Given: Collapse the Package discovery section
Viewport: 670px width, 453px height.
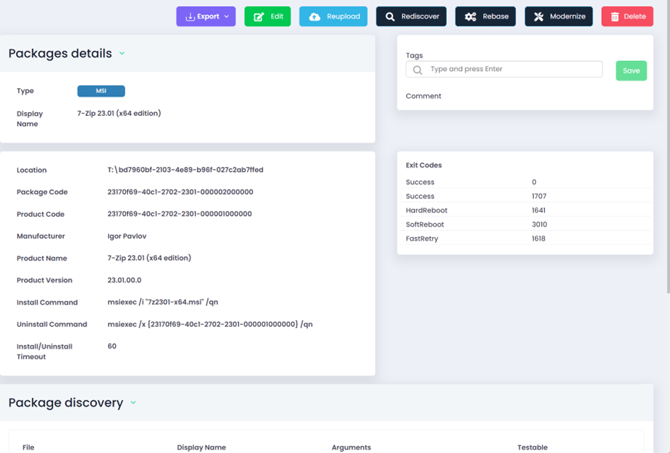Looking at the screenshot, I should click(133, 403).
